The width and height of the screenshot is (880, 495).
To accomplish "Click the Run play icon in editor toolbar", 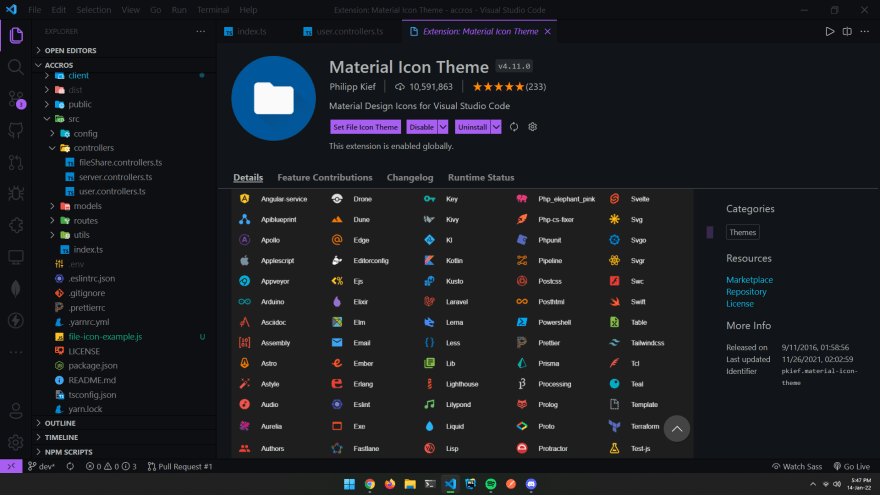I will point(829,31).
